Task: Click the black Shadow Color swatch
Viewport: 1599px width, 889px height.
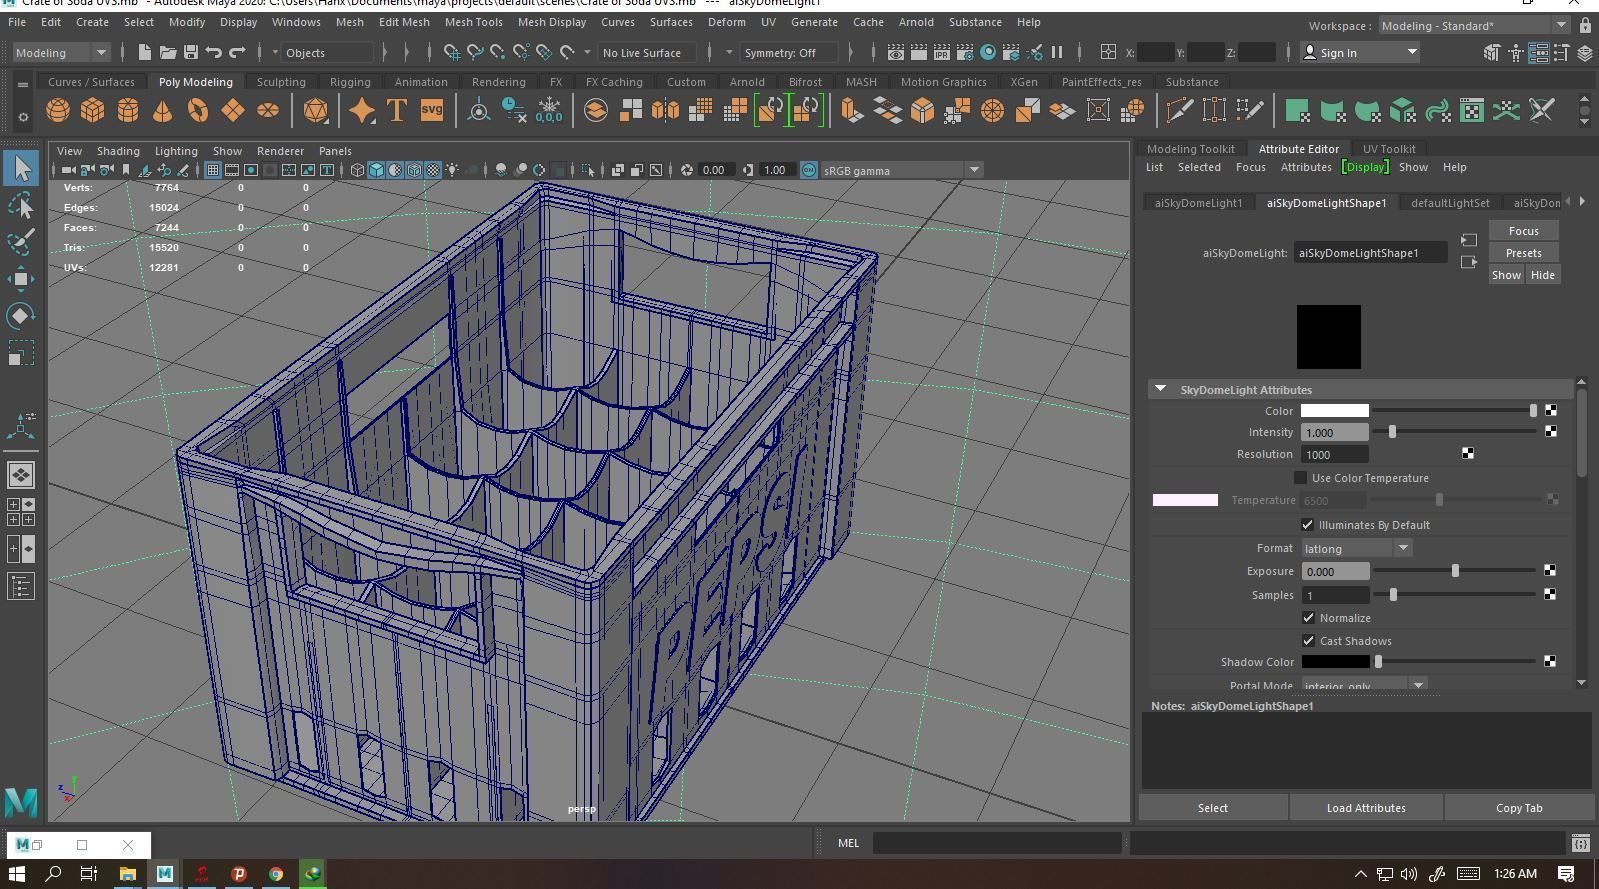Action: click(x=1335, y=662)
